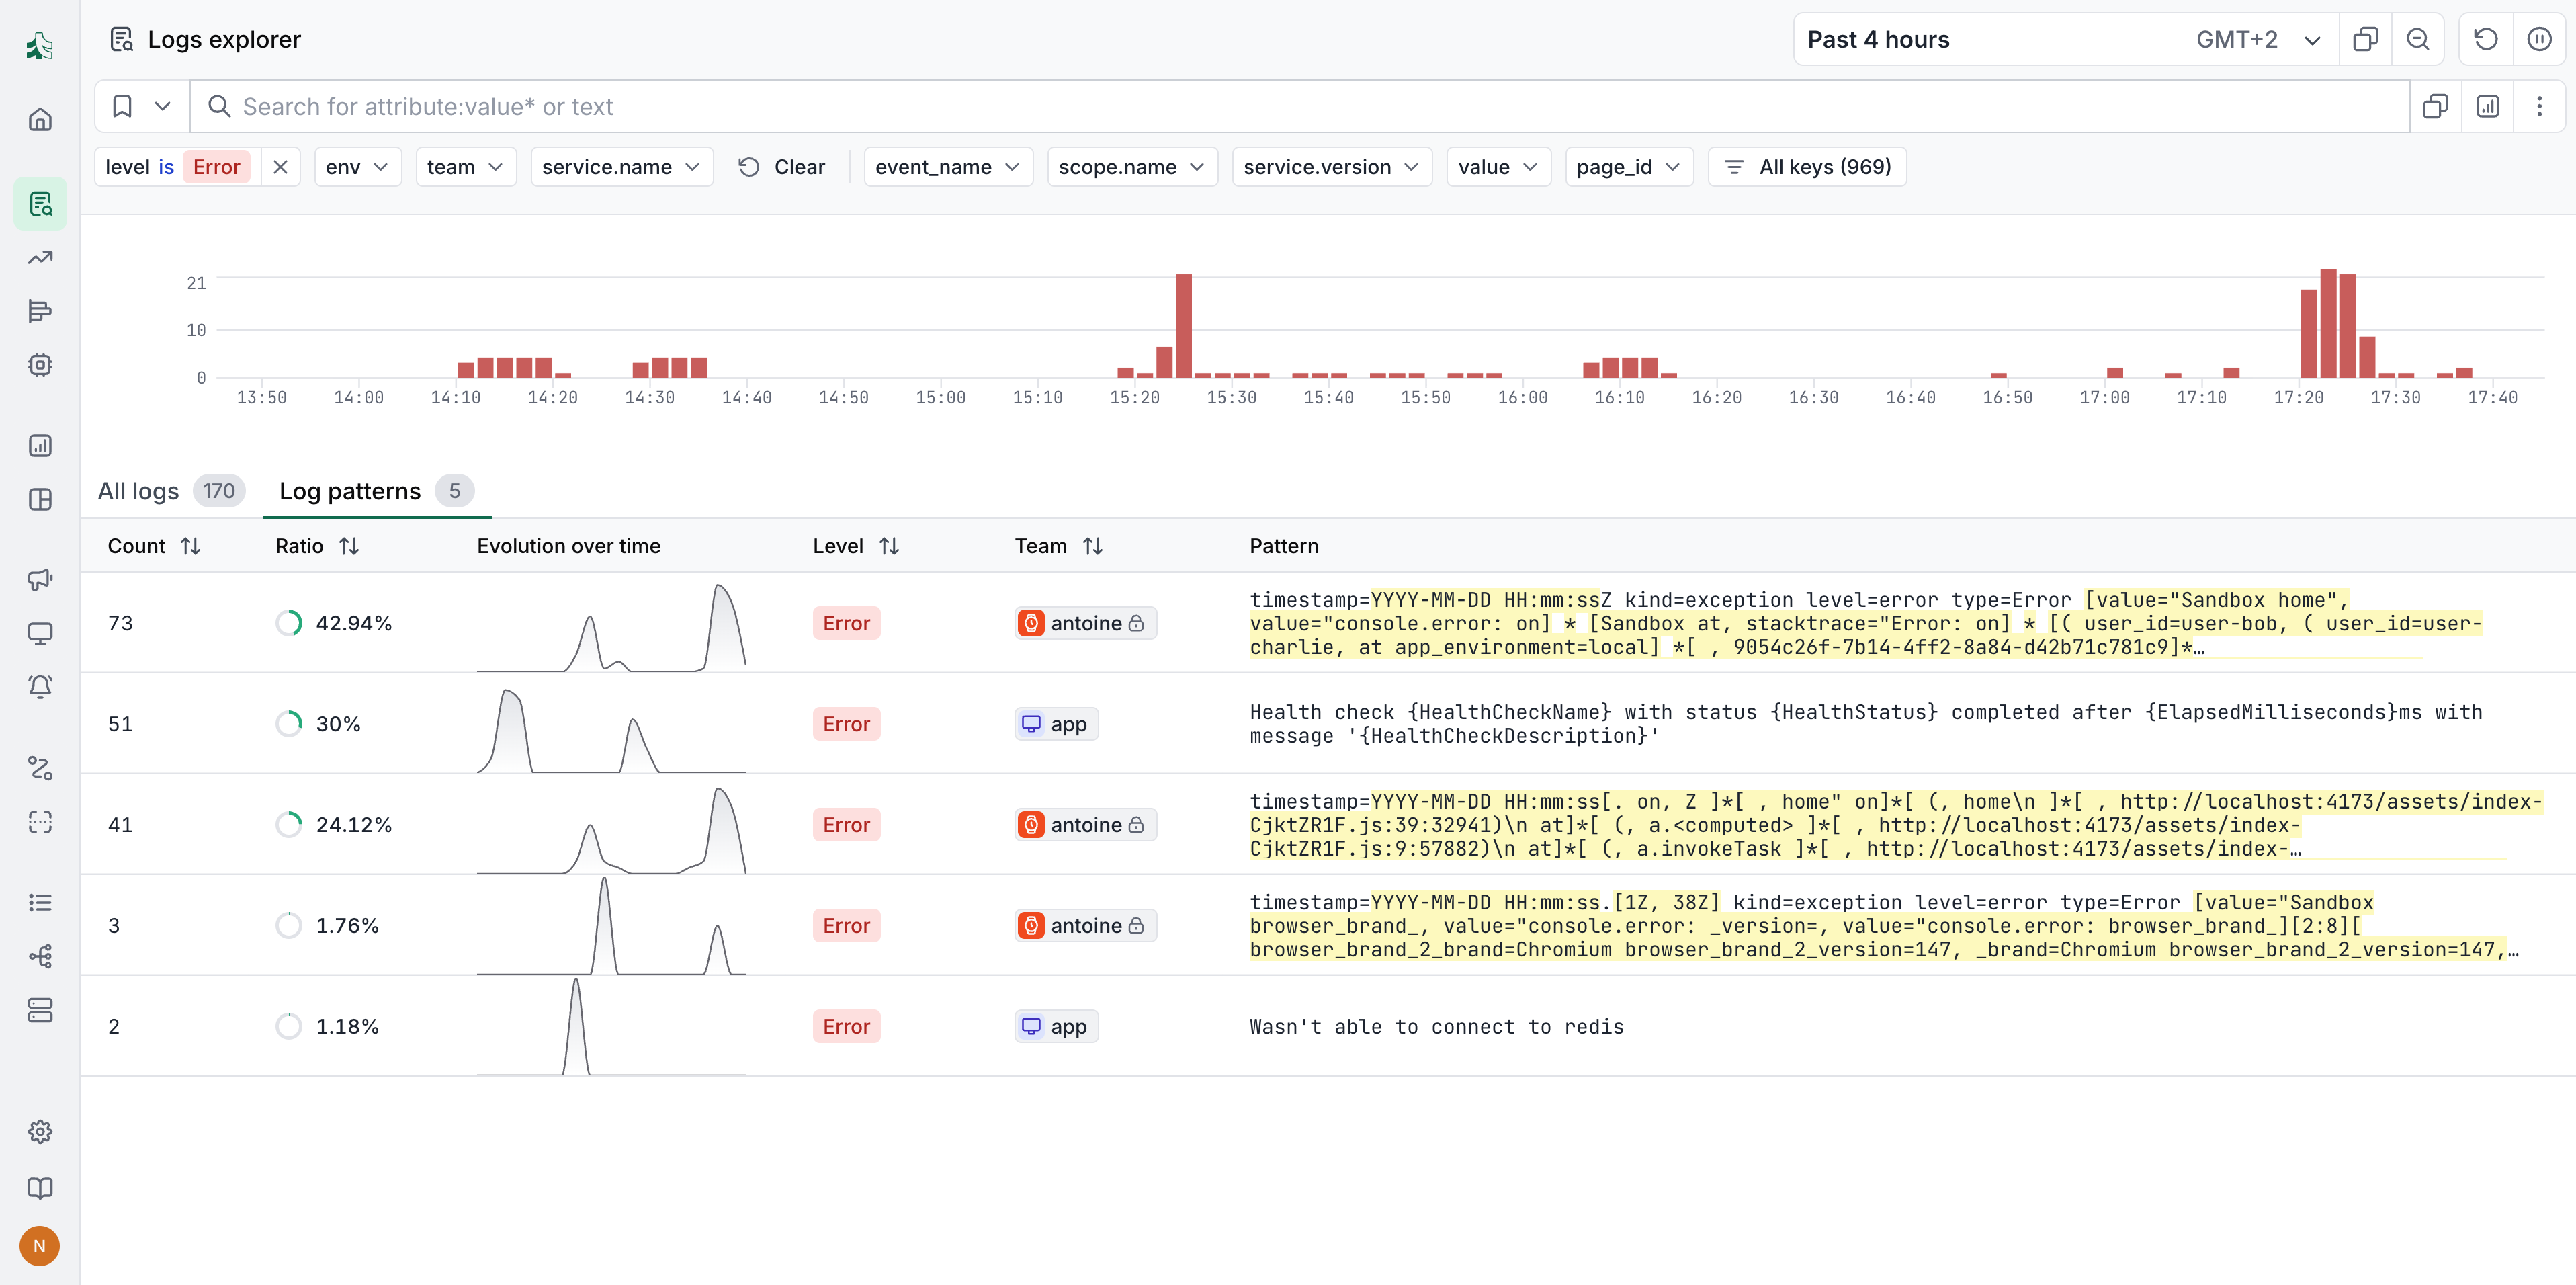Open the traces waterfall sidebar icon
Screen dimensions: 2576x1285
(x=40, y=312)
